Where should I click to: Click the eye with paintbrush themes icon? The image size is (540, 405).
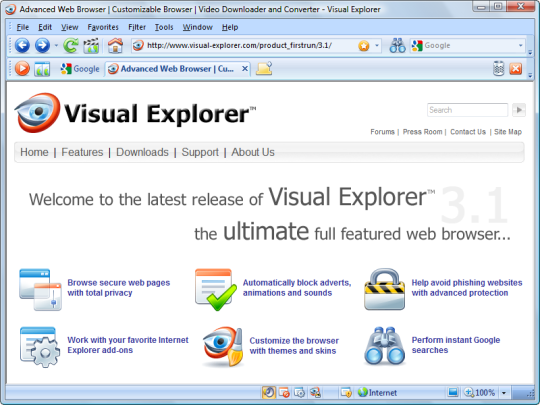tap(223, 347)
